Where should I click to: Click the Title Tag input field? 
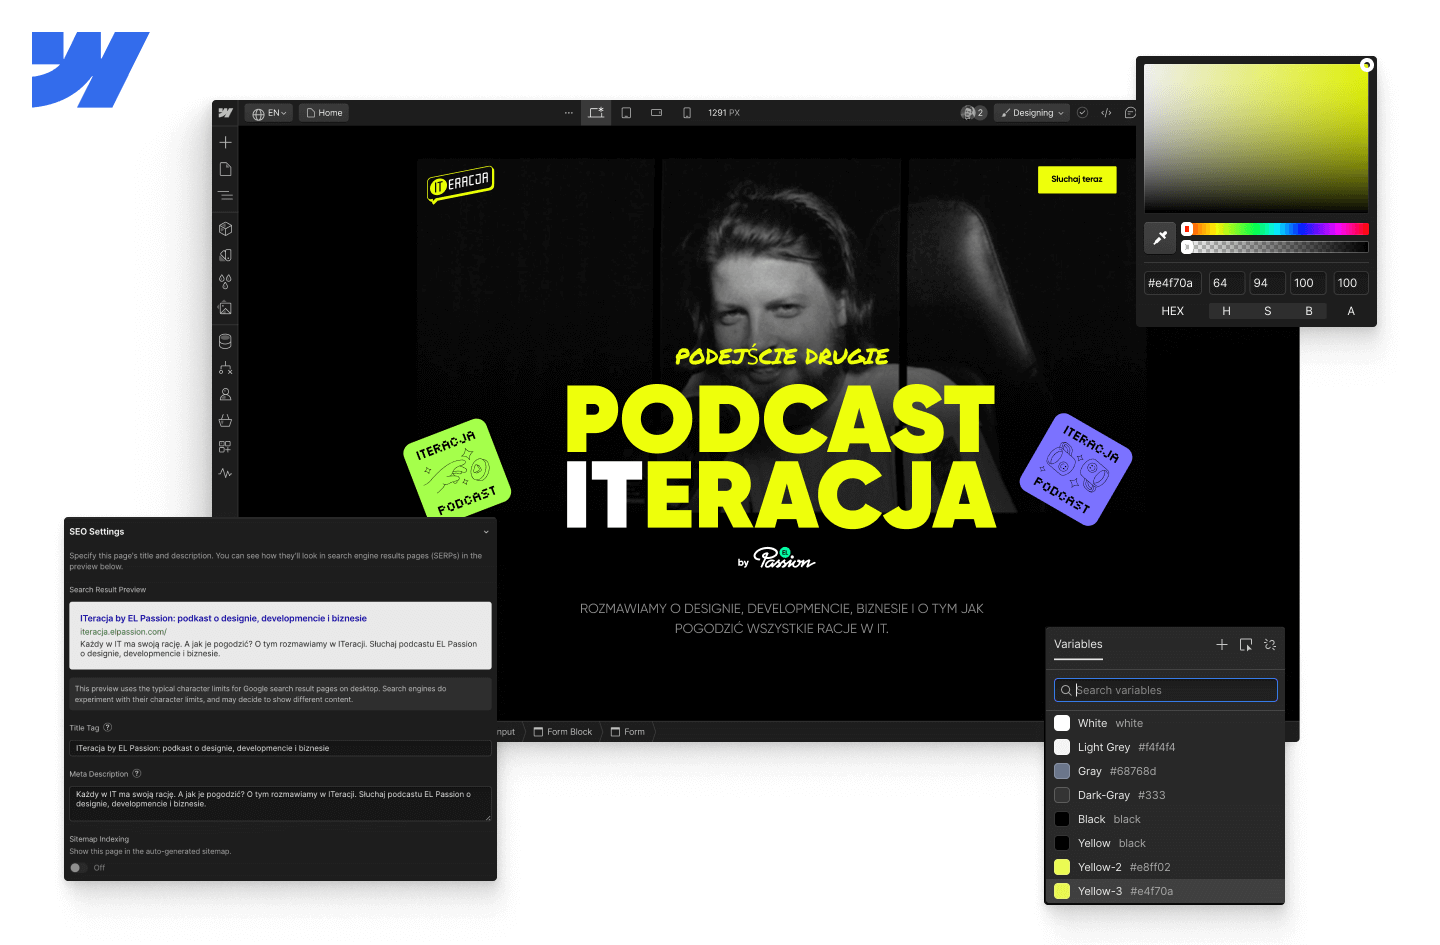[280, 748]
